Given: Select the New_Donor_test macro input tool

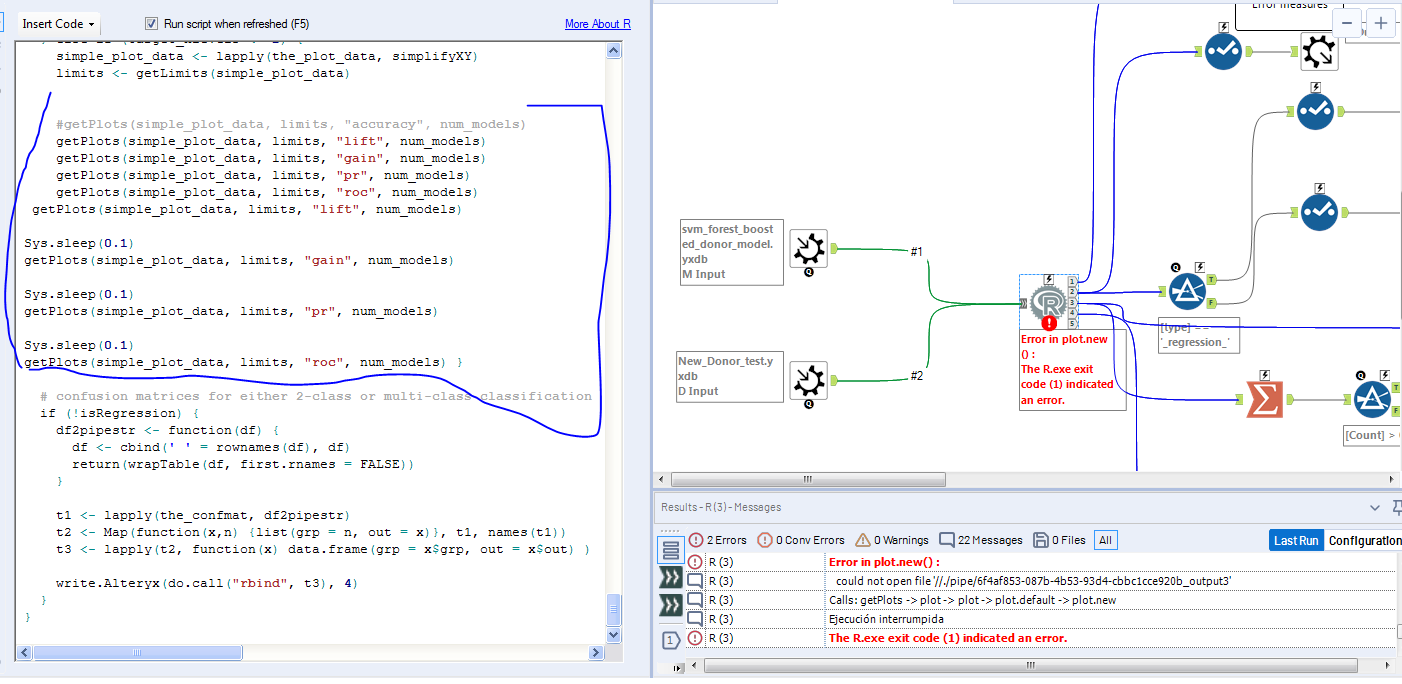Looking at the screenshot, I should [x=807, y=379].
